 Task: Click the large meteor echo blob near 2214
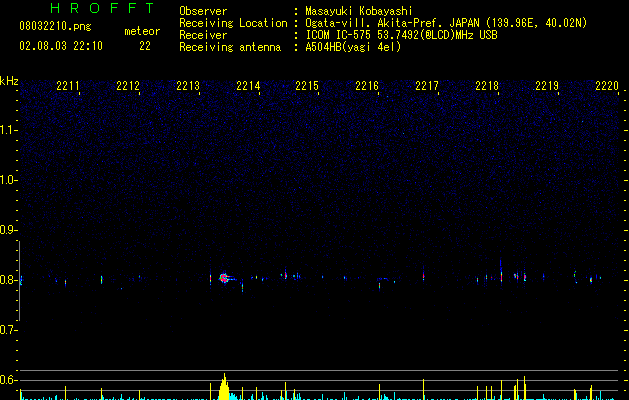[224, 278]
